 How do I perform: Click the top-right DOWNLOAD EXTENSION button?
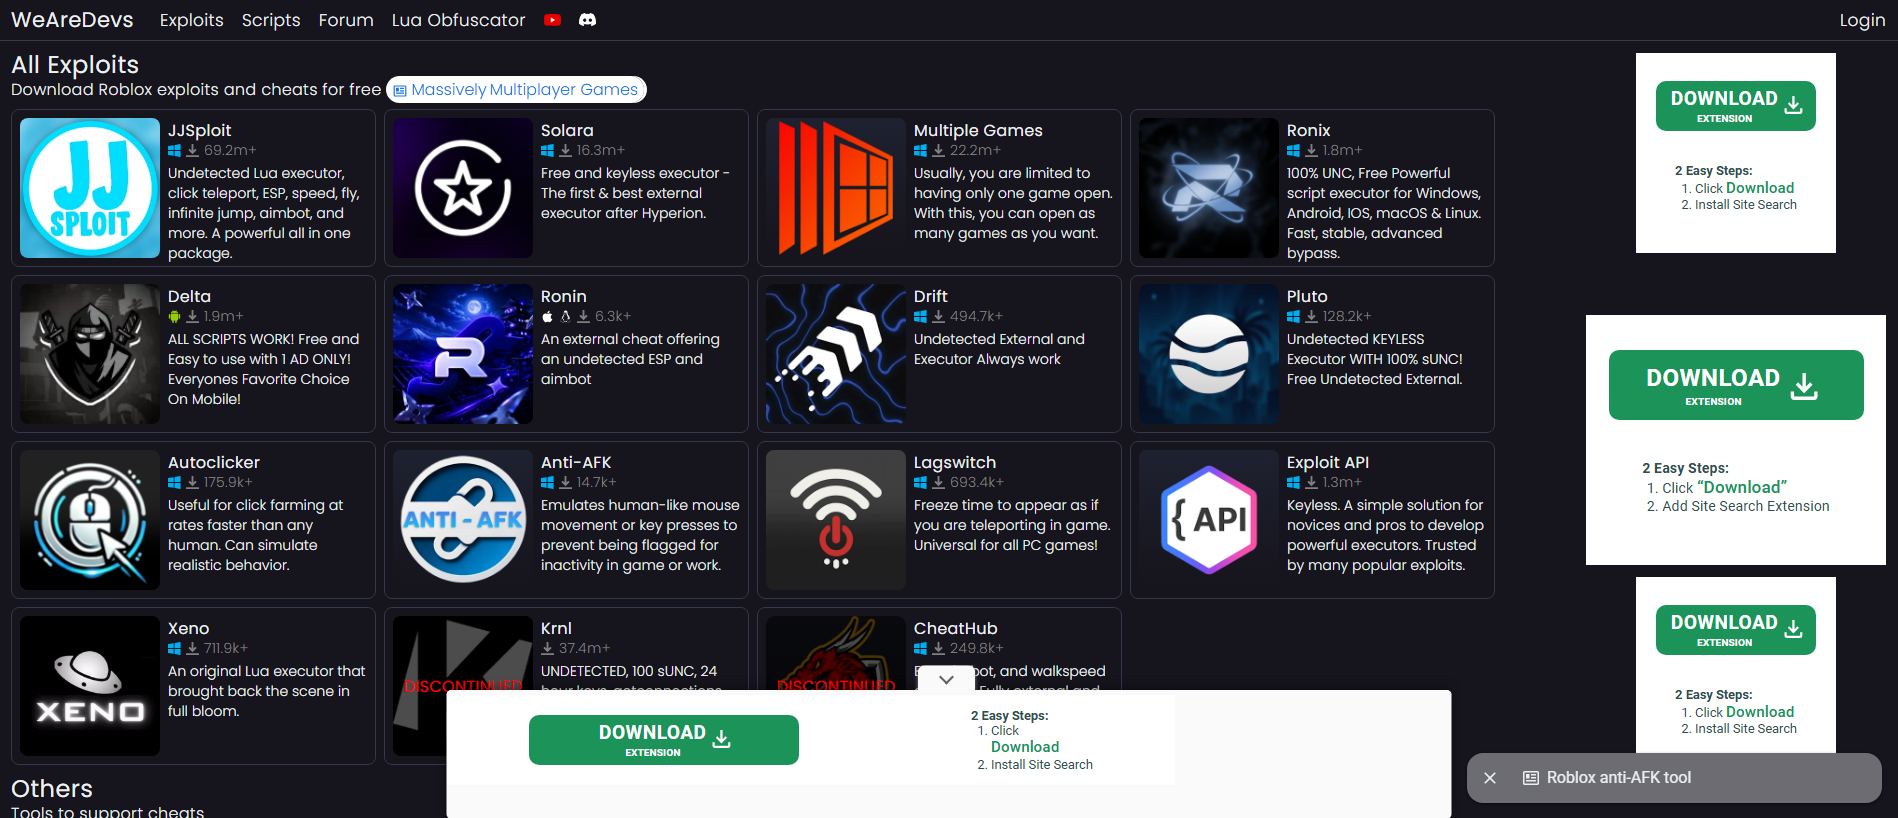point(1736,106)
